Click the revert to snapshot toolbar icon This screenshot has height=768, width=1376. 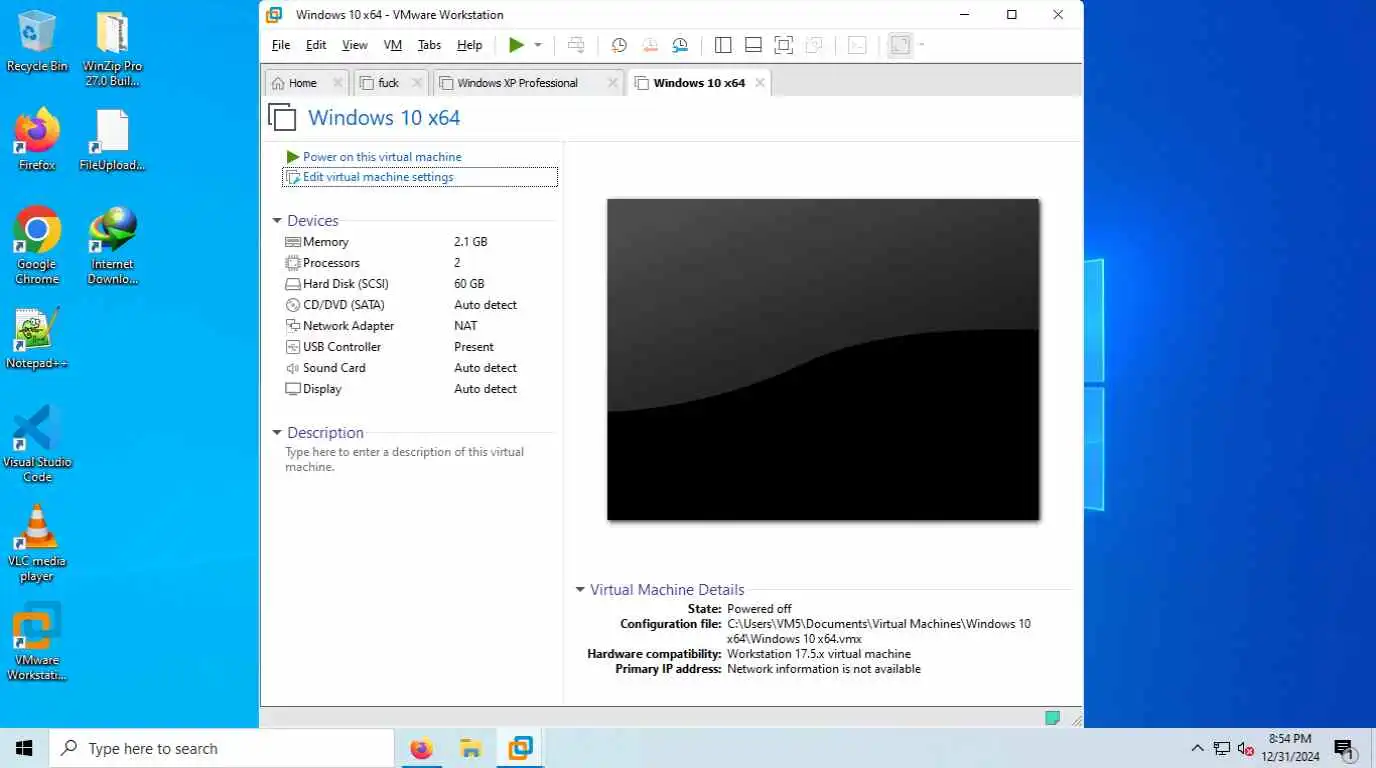pos(650,45)
